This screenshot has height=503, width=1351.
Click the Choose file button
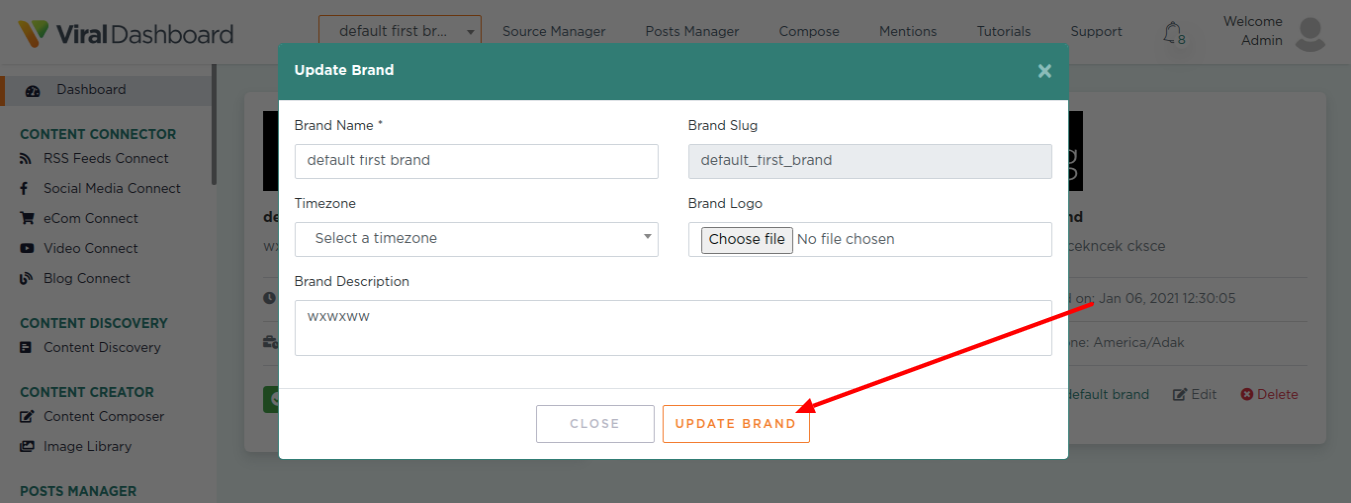(x=746, y=240)
